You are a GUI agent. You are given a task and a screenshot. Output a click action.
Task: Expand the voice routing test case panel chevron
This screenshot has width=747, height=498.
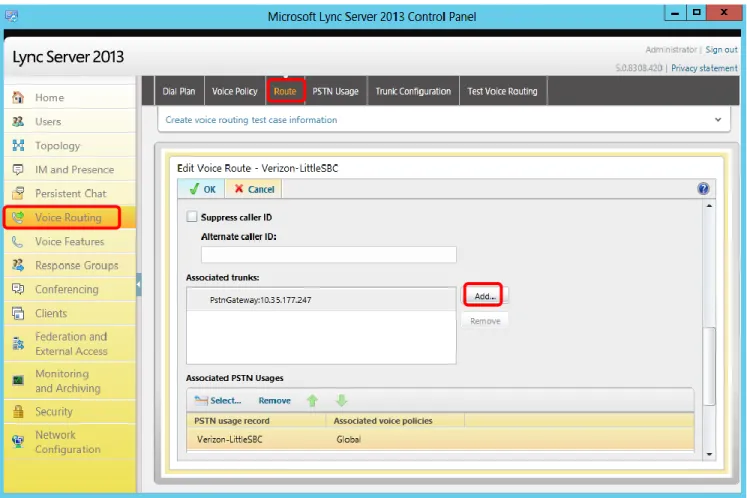click(x=718, y=120)
